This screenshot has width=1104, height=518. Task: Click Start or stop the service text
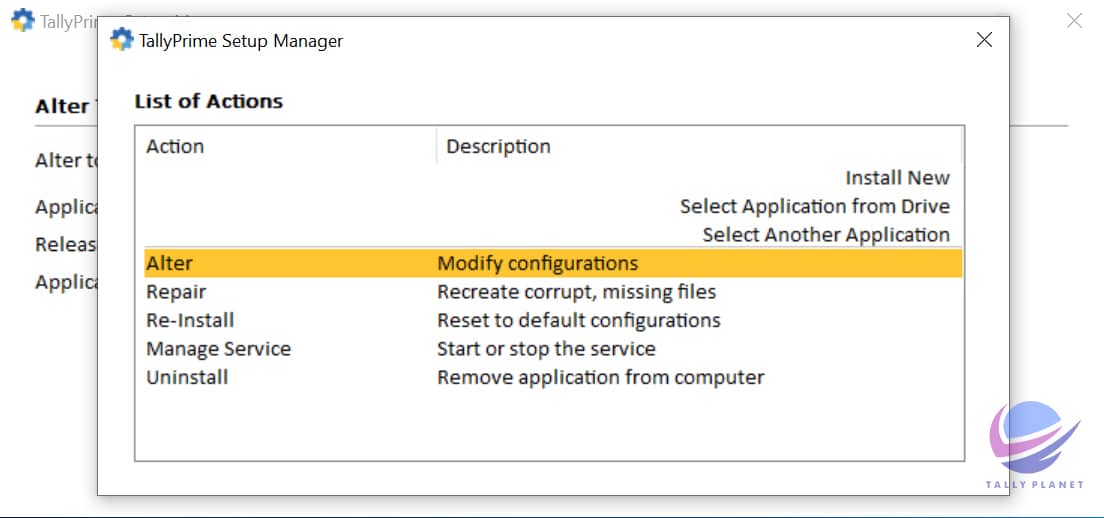click(x=546, y=349)
